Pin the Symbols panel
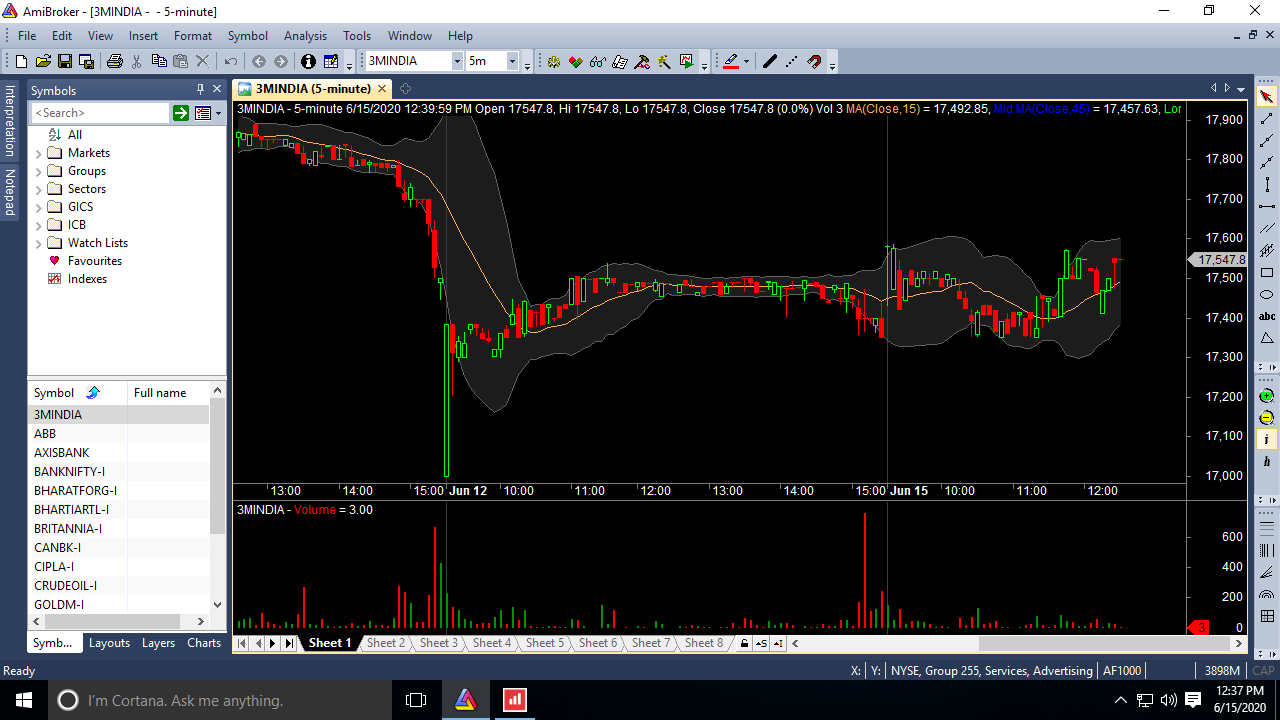This screenshot has height=720, width=1280. (x=200, y=89)
